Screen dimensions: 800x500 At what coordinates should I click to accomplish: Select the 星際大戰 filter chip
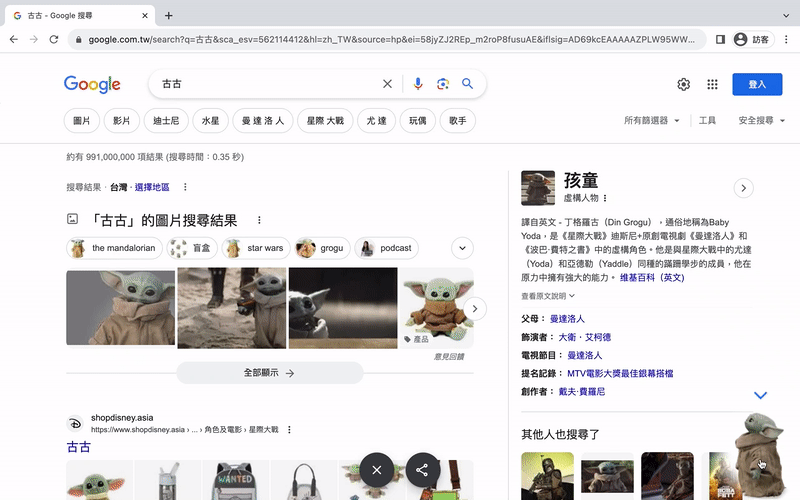tap(325, 121)
